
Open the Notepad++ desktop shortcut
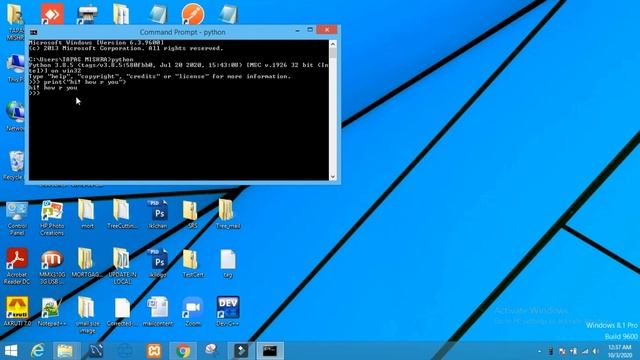click(x=52, y=311)
